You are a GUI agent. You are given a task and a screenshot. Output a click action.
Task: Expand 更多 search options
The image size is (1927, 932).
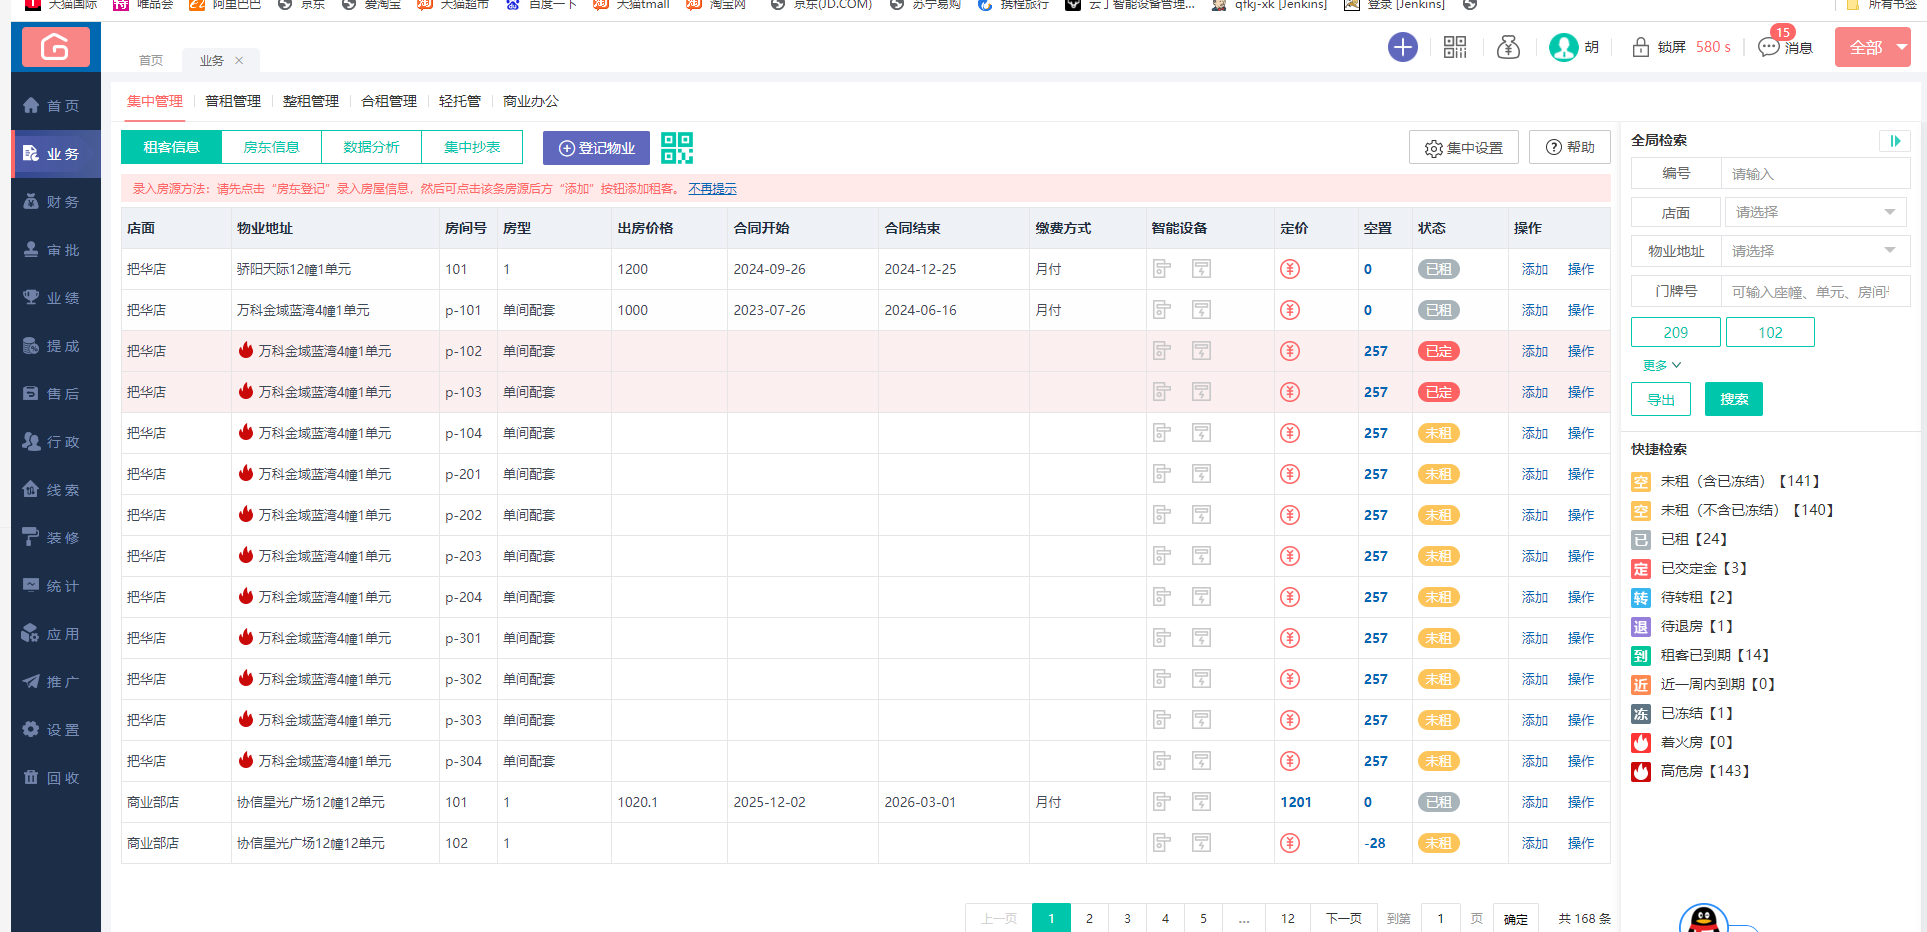coord(1662,365)
